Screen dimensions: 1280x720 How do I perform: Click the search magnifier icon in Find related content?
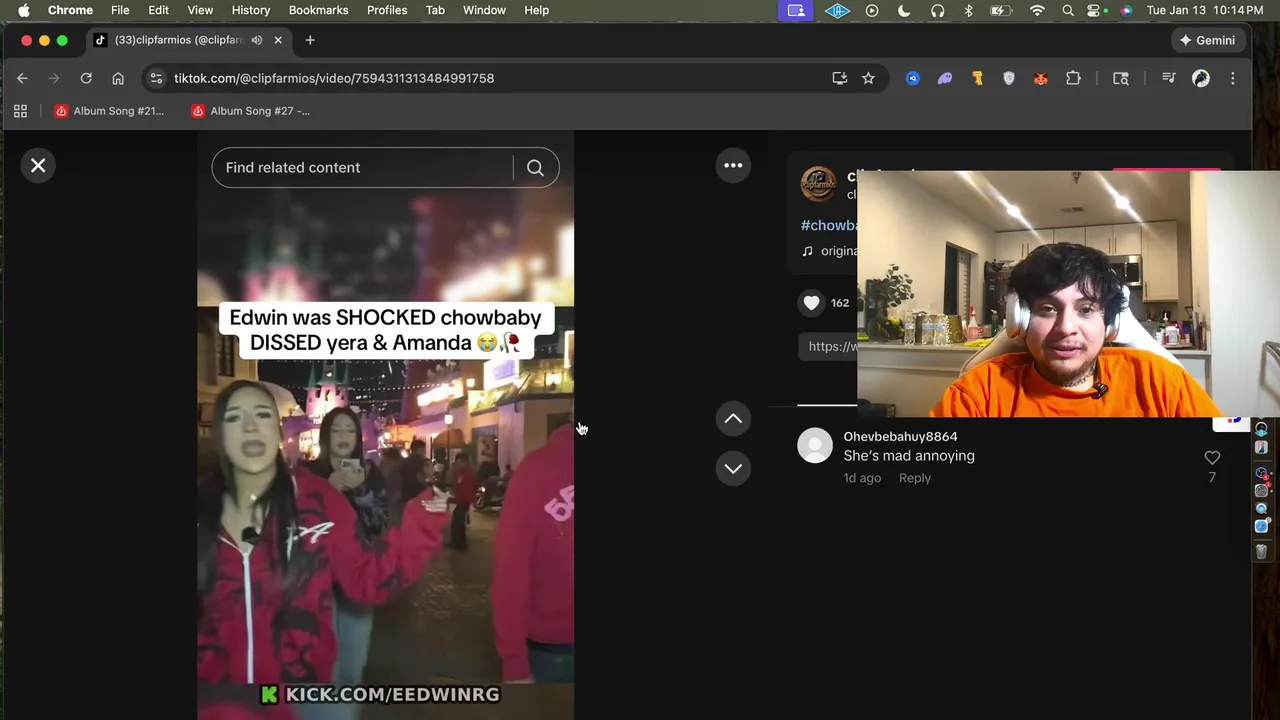click(535, 168)
